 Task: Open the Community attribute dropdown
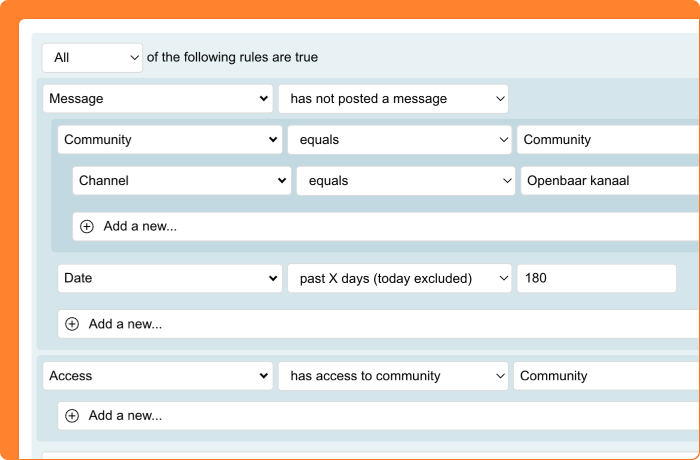tap(170, 140)
